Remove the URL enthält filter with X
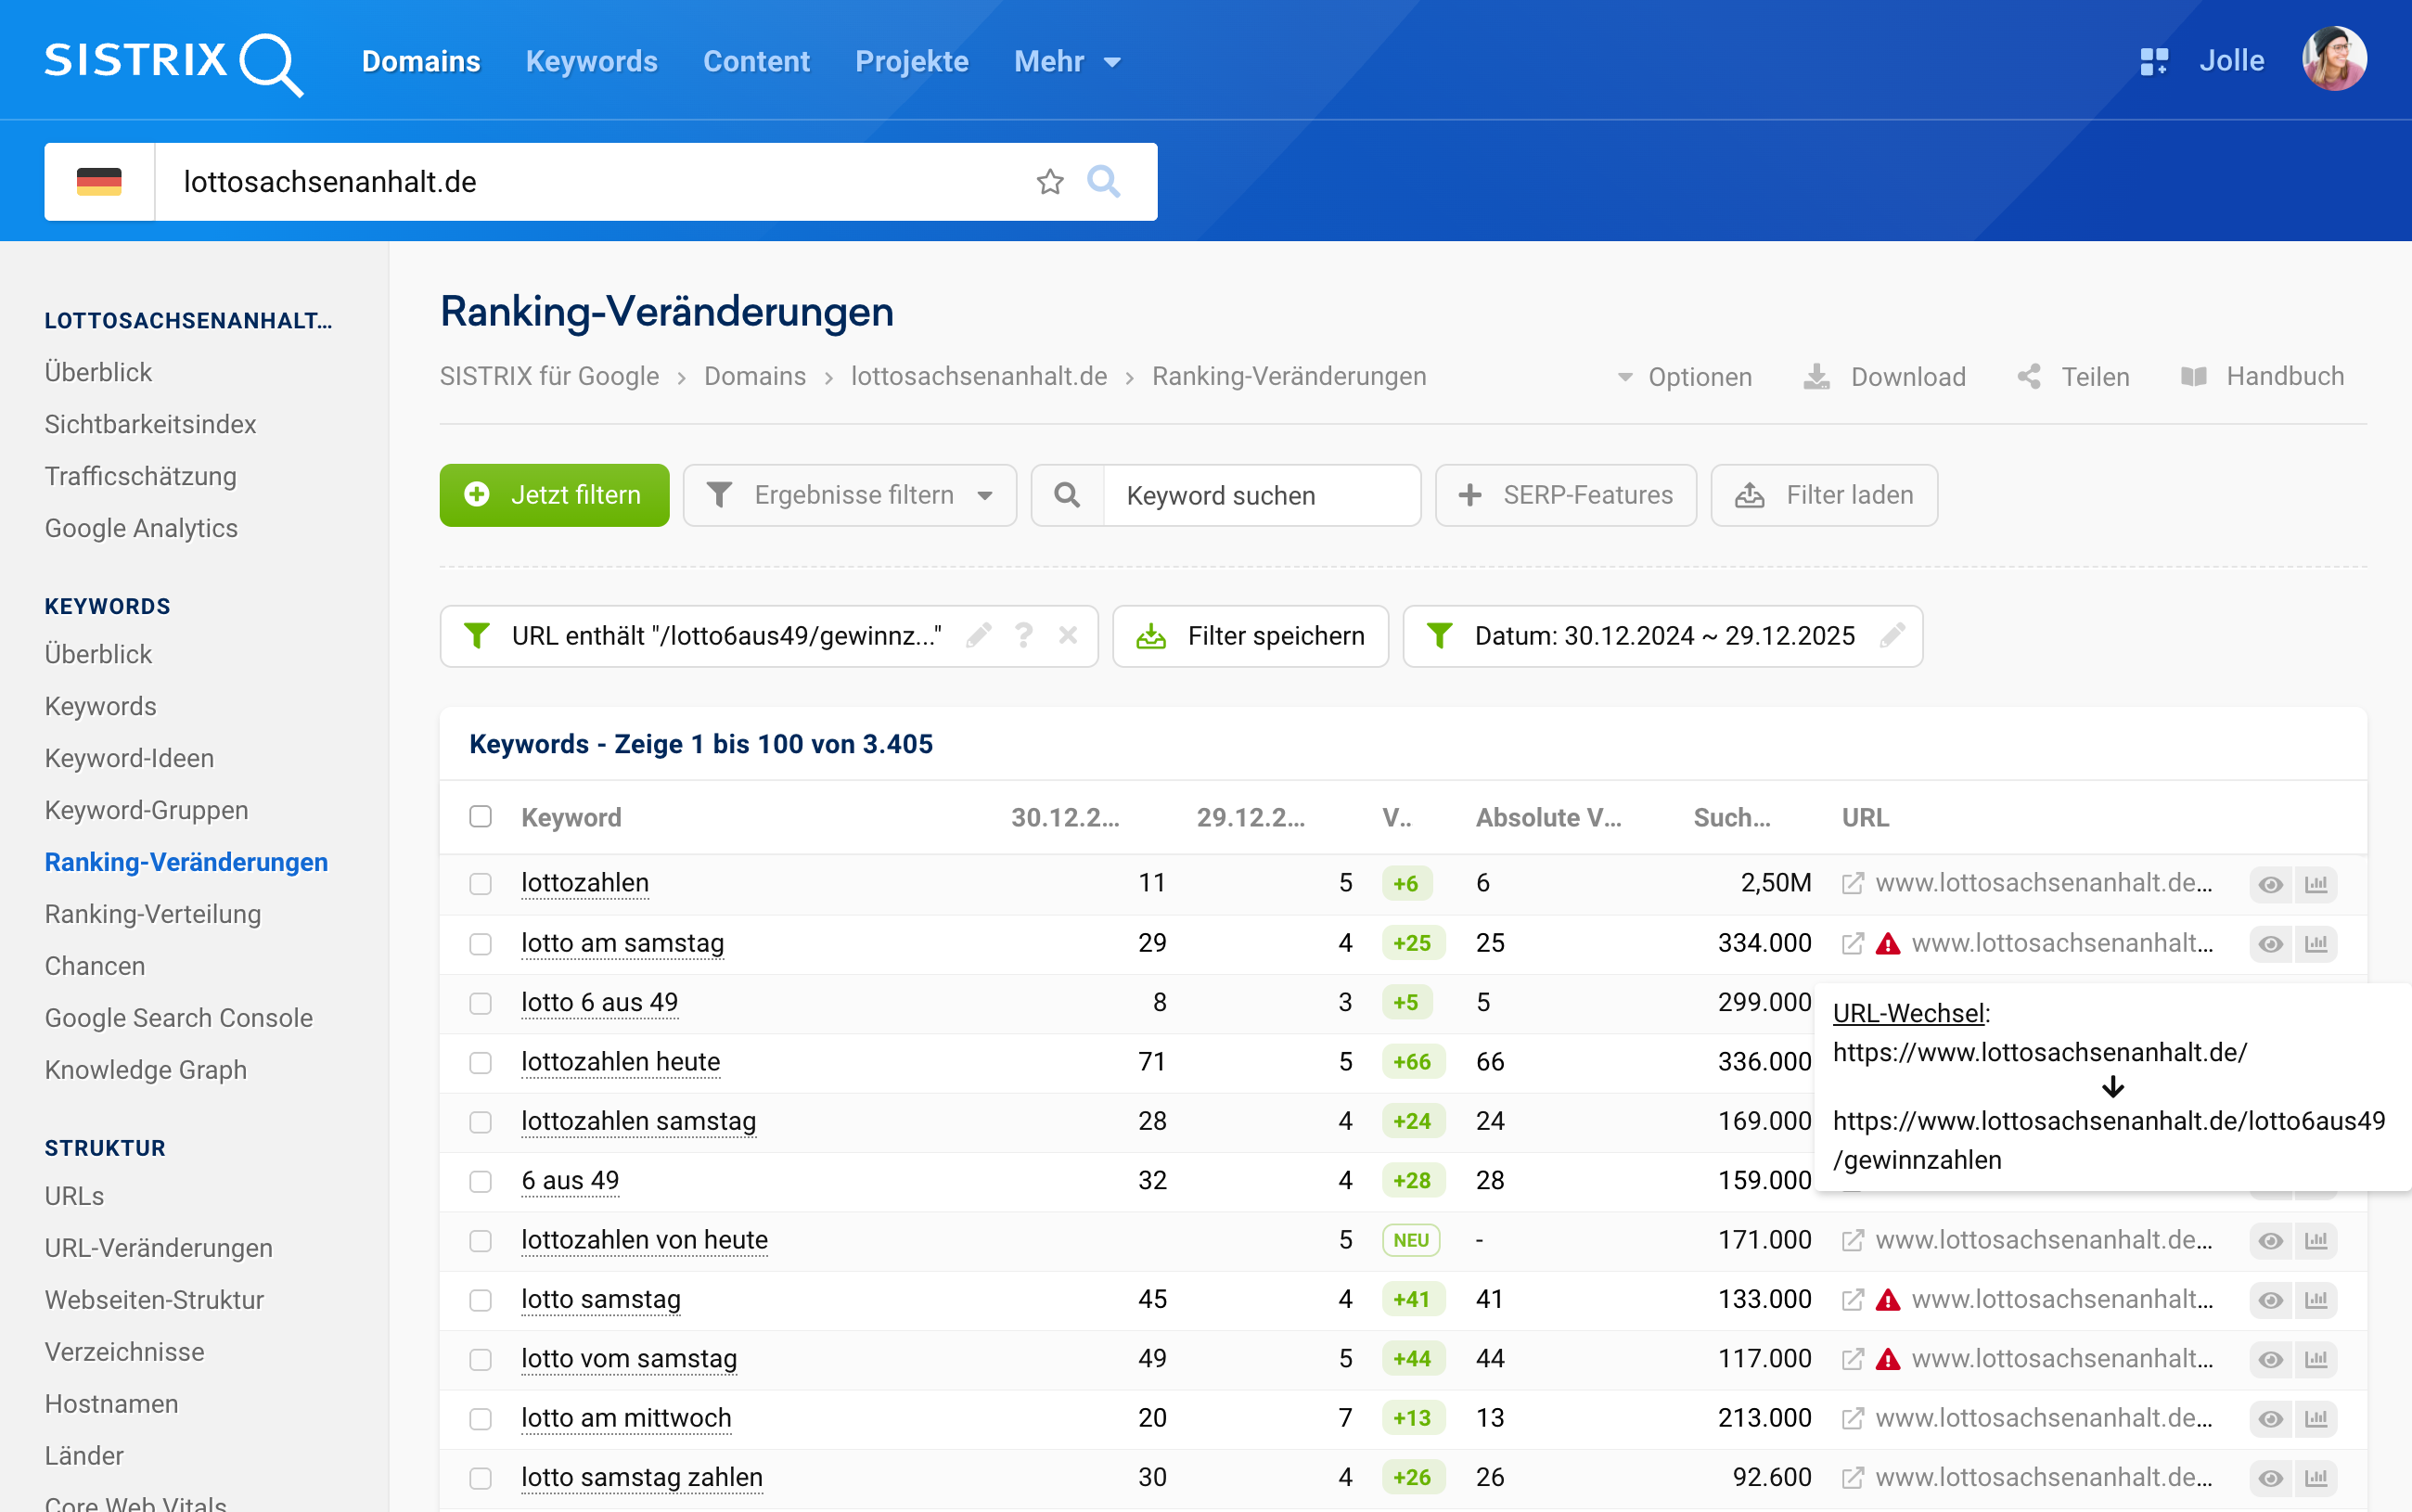2412x1512 pixels. [x=1068, y=636]
